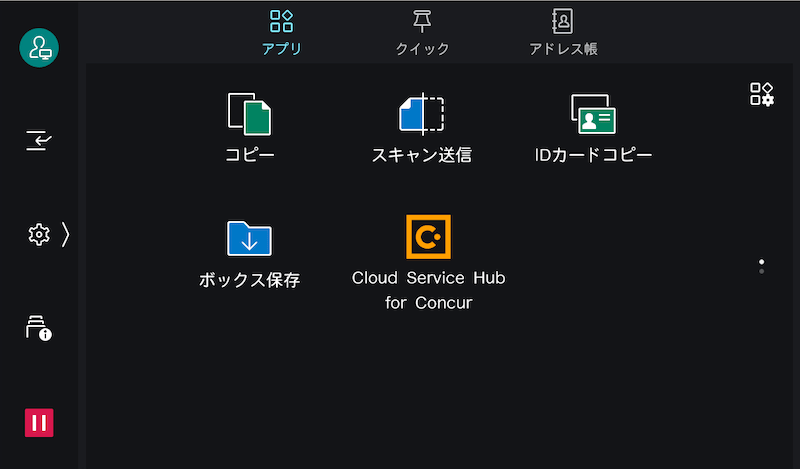Click the reset arrow icon in sidebar
The image size is (800, 469).
click(x=39, y=140)
